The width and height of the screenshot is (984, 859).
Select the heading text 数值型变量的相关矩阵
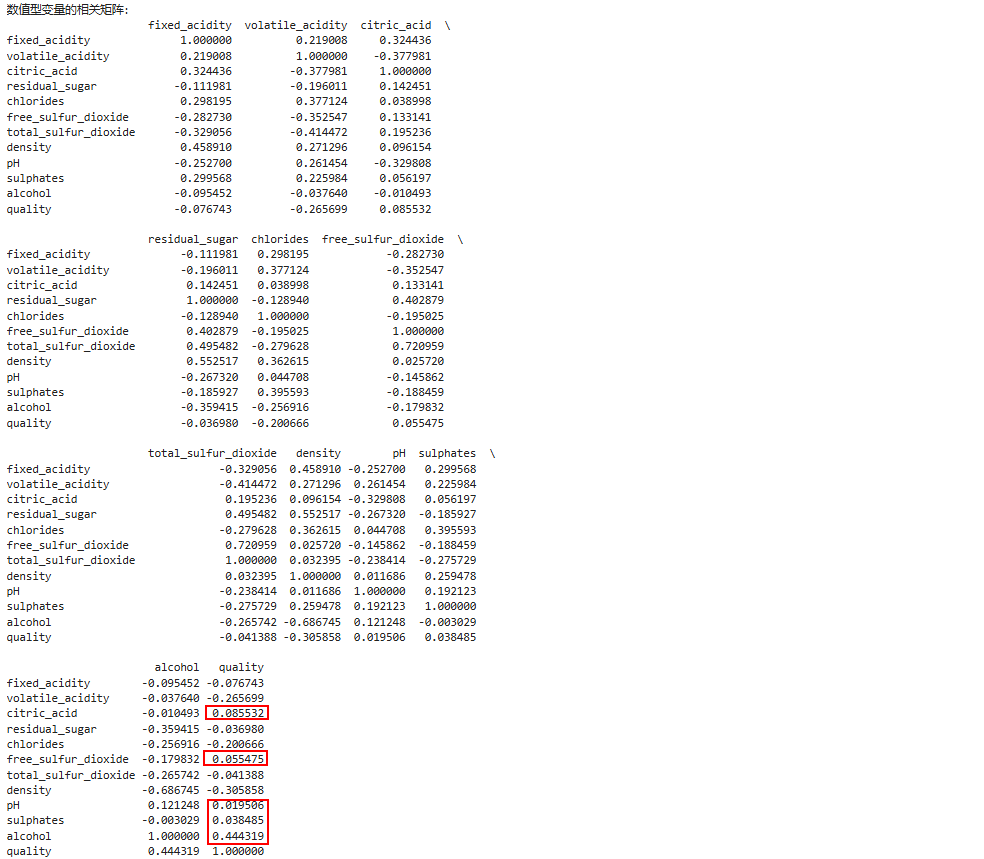pyautogui.click(x=65, y=10)
